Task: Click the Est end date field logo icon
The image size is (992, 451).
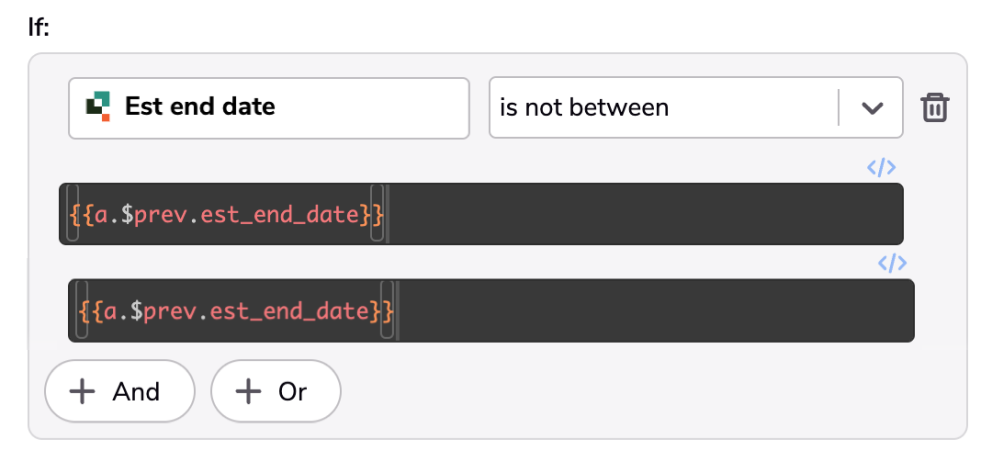Action: (x=97, y=106)
